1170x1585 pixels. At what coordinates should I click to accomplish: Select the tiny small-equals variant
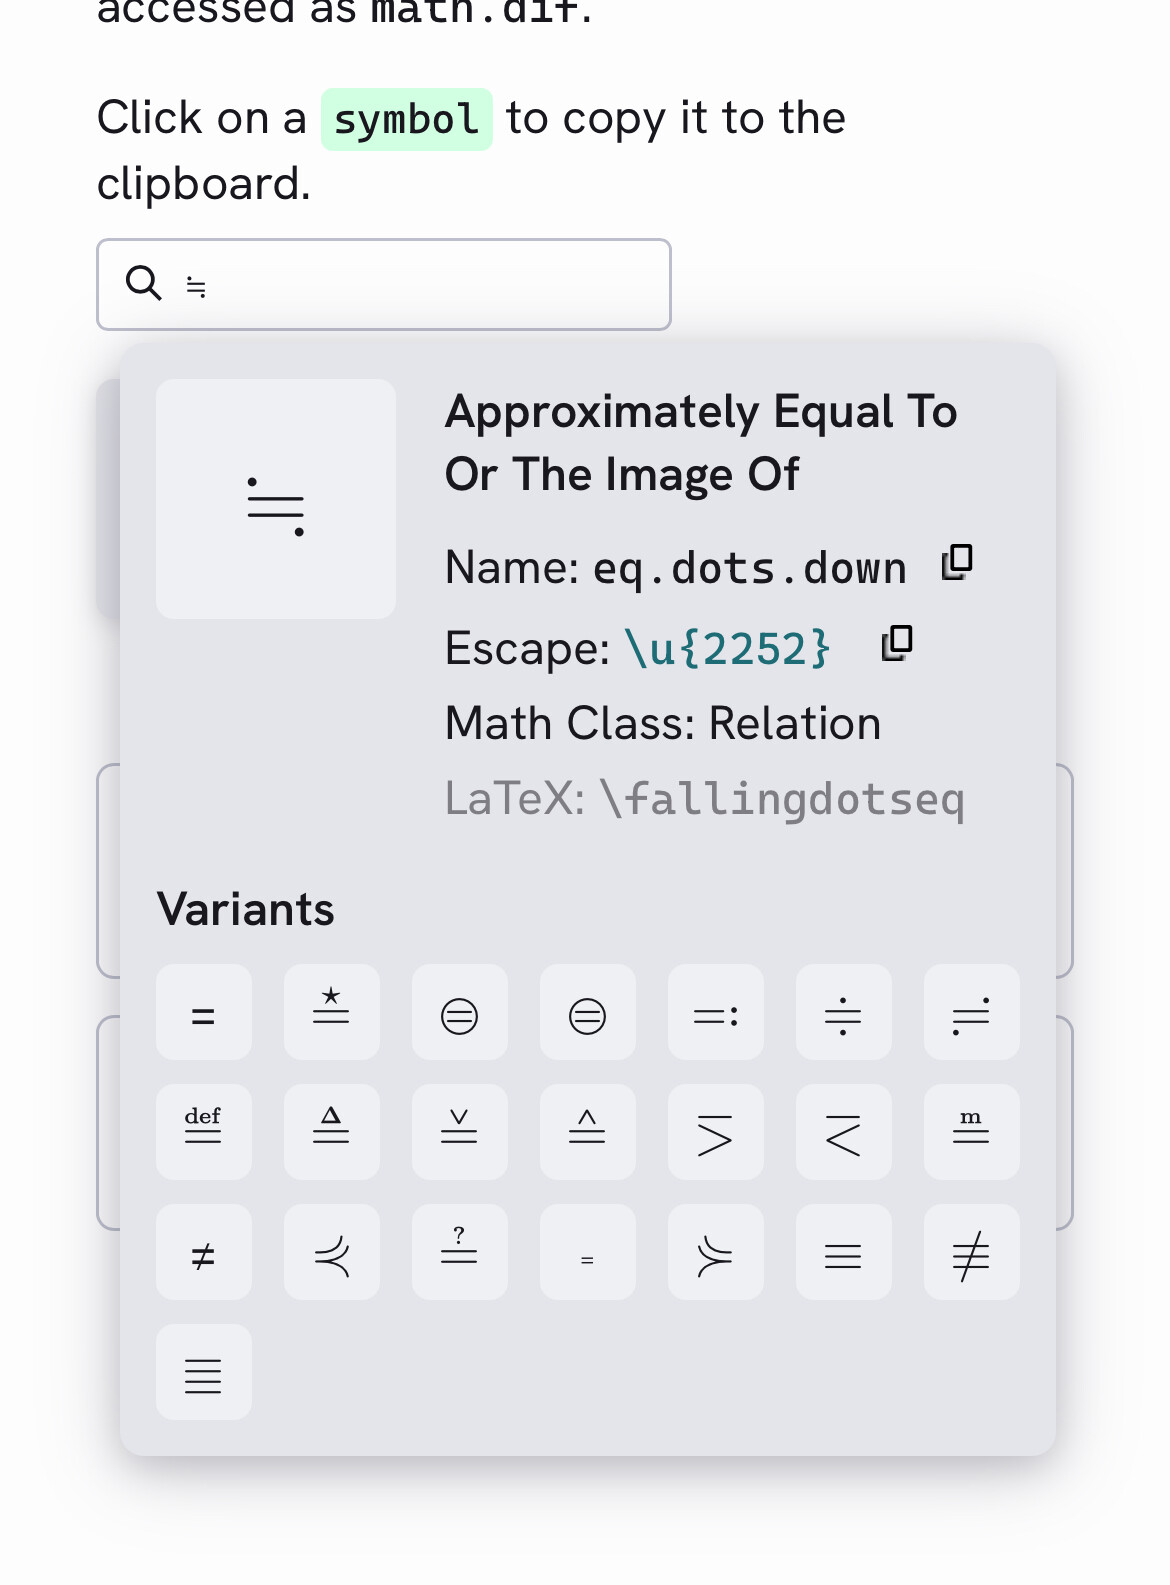tap(587, 1252)
